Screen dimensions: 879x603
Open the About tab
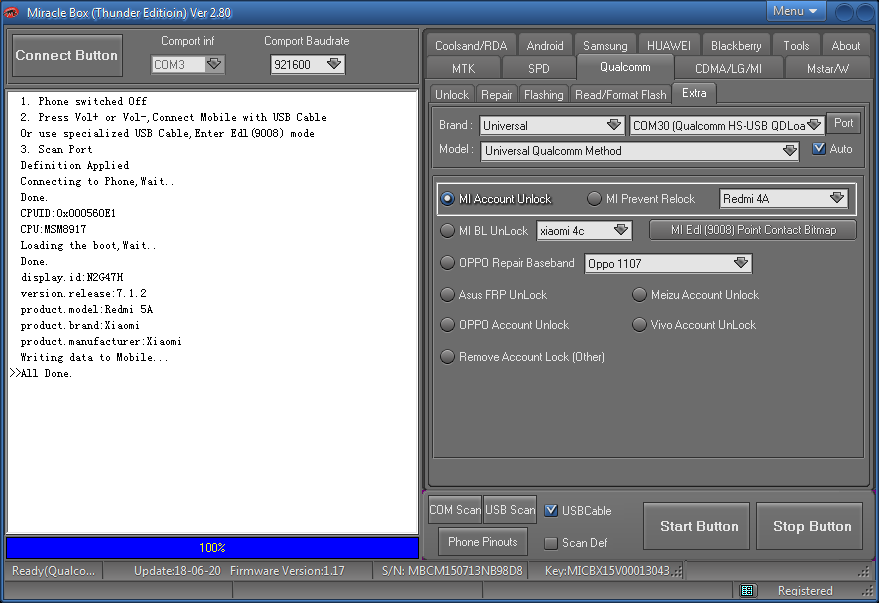click(845, 45)
